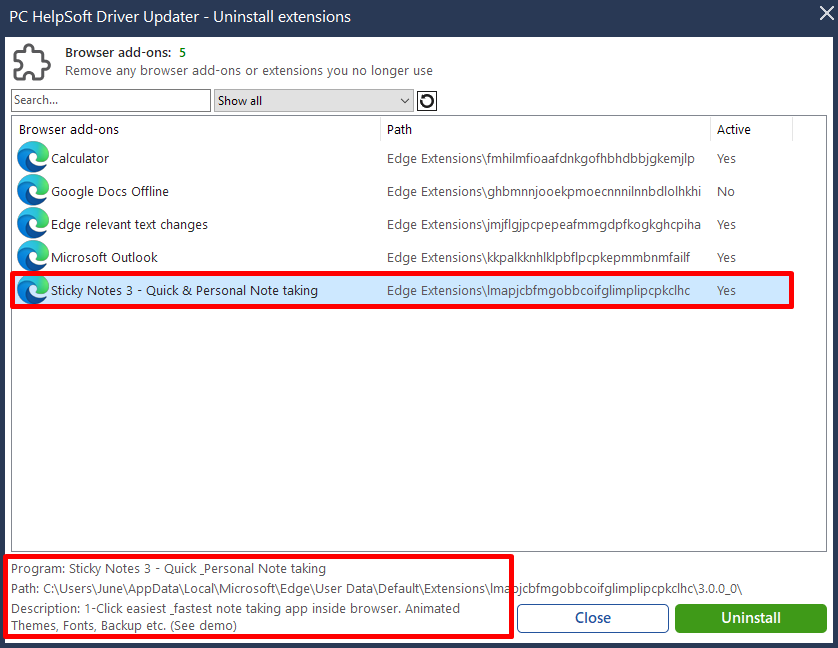
Task: Click the path ending in kogkghcpiha
Action: click(x=544, y=225)
